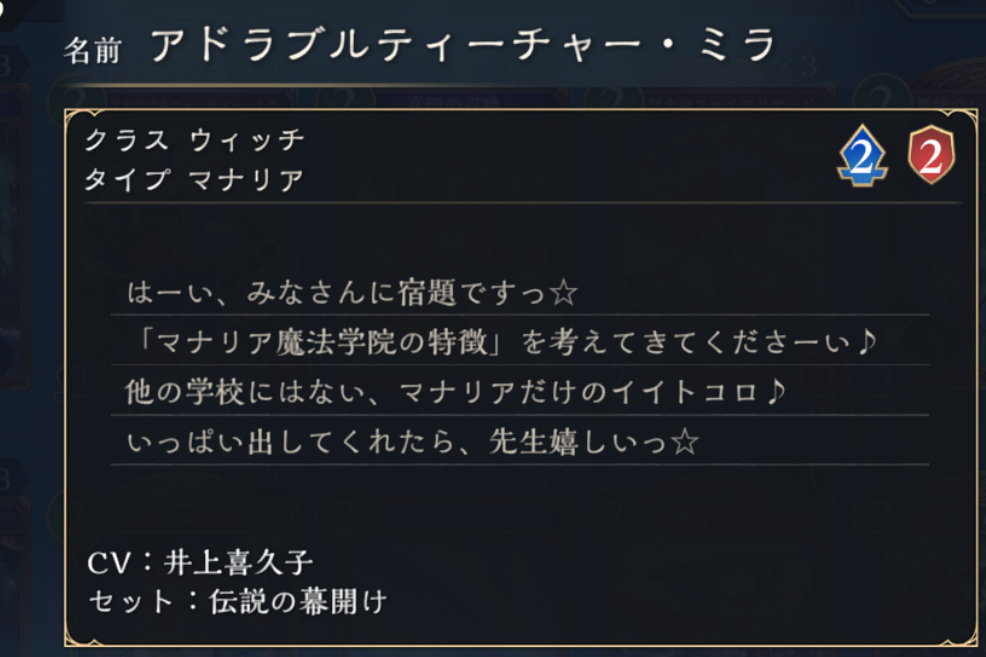Click the ♪ symbol after イイトコロ

point(775,392)
